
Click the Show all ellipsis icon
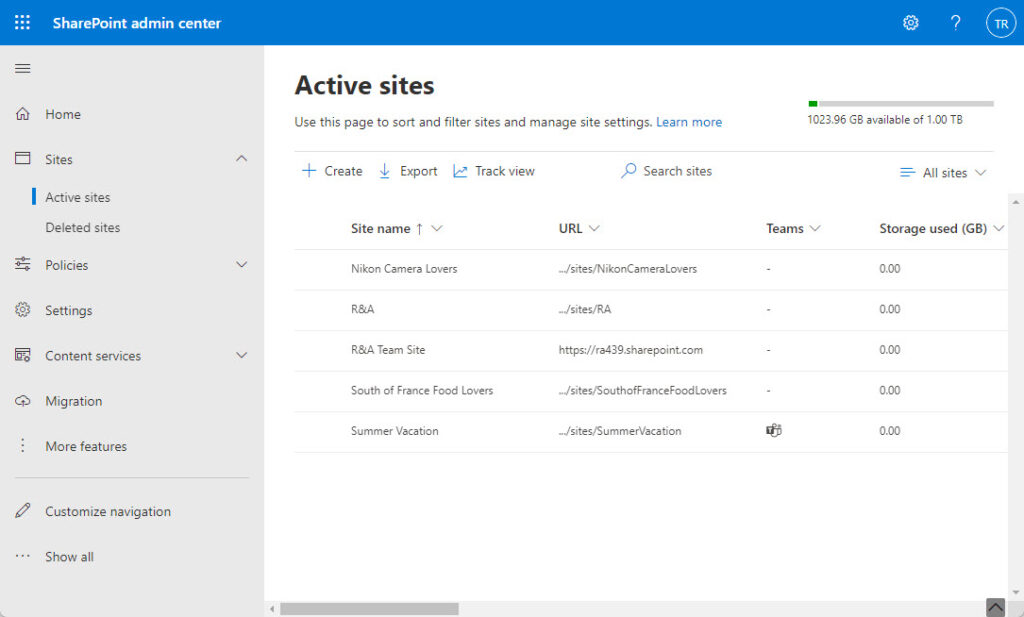(x=22, y=556)
